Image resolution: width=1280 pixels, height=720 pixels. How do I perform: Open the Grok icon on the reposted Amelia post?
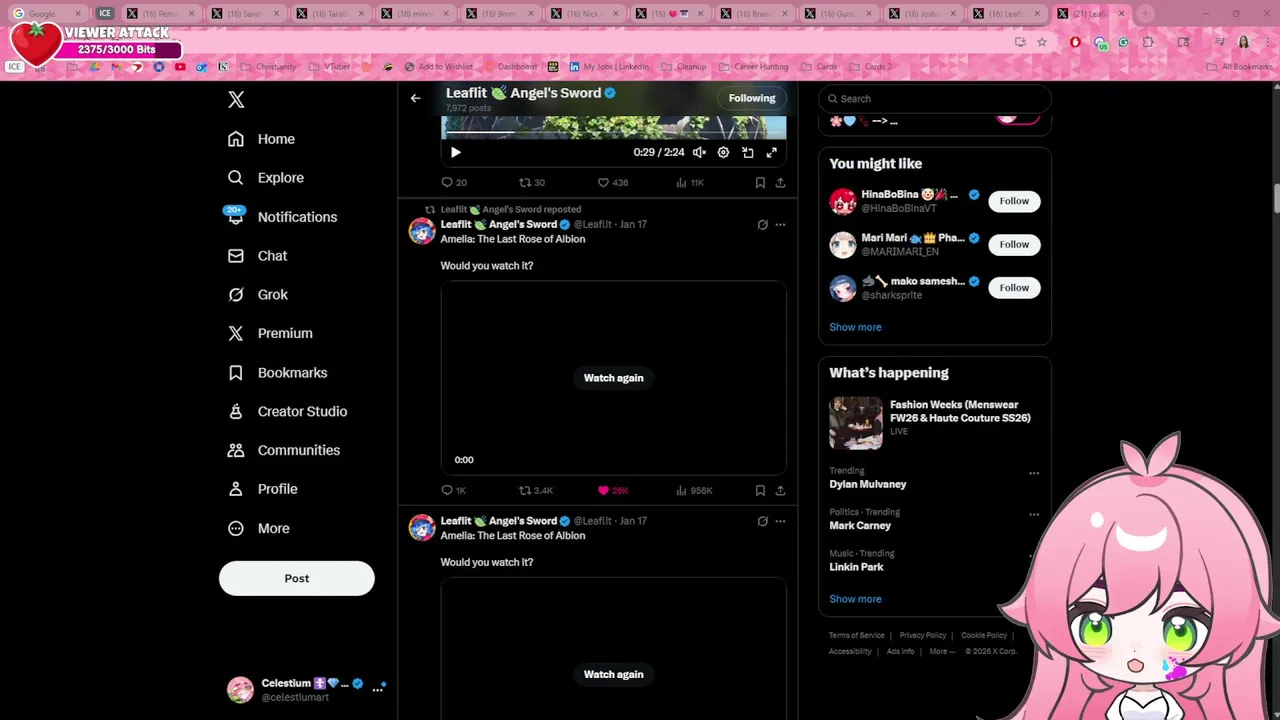coord(762,225)
